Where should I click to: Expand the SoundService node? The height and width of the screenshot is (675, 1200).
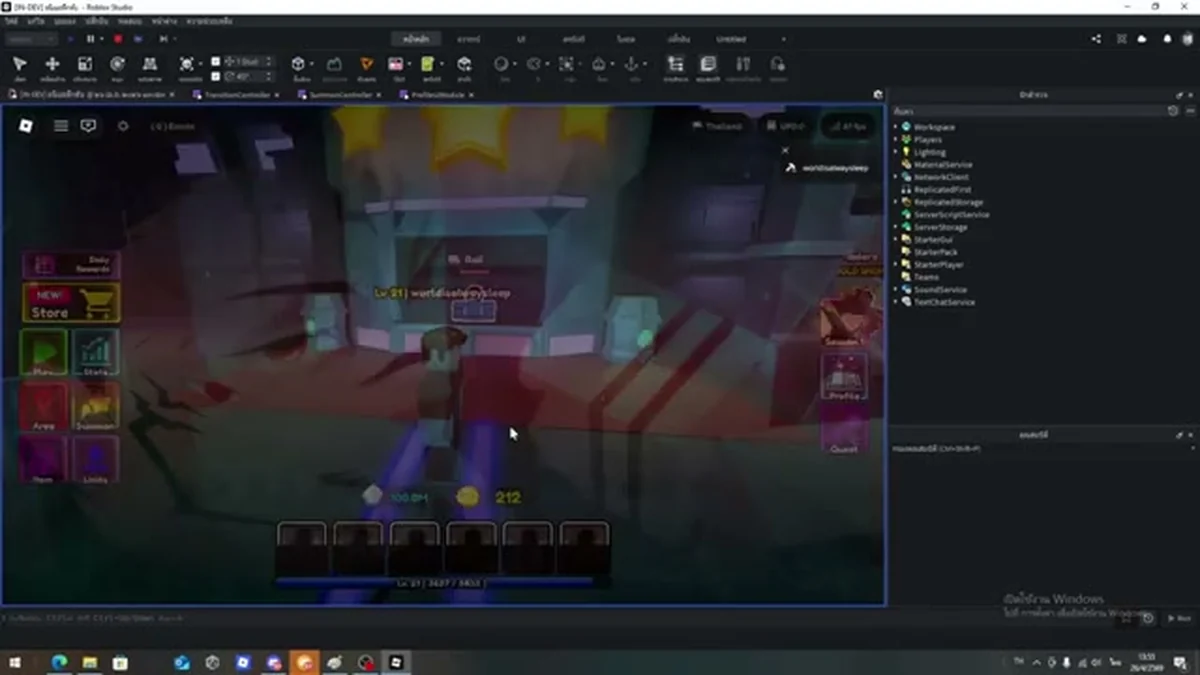pos(896,290)
